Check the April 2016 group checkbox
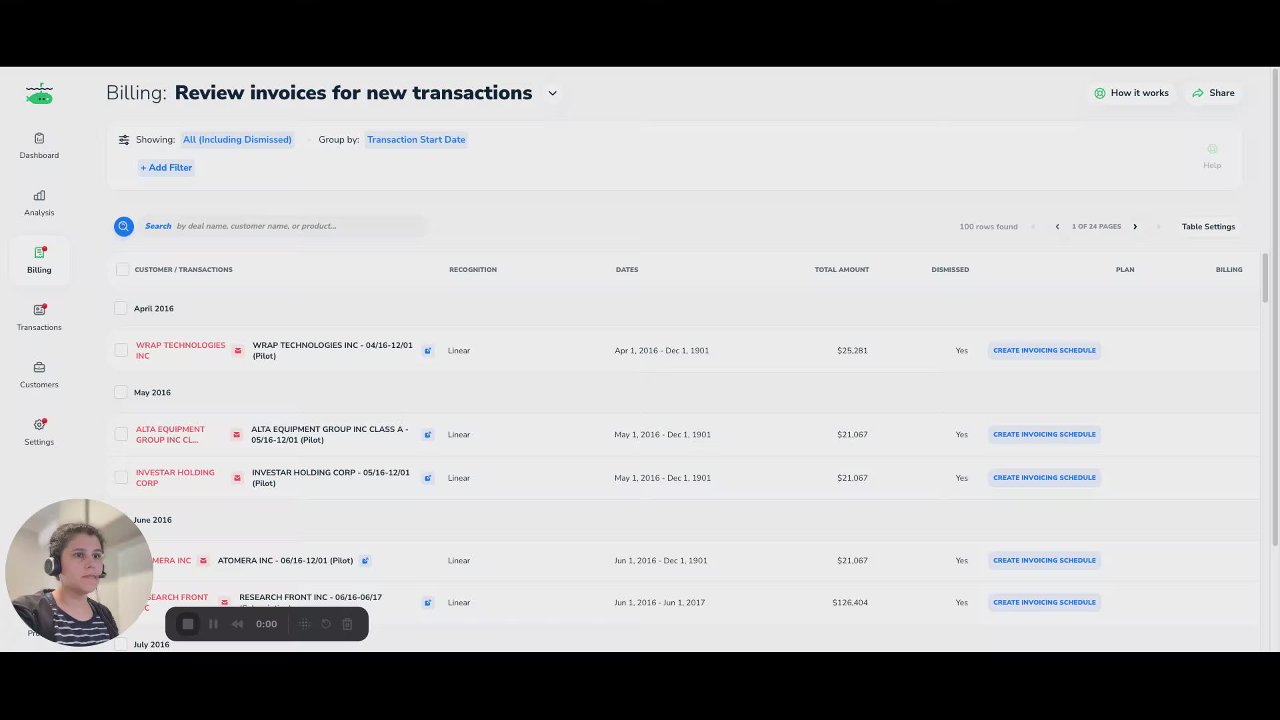Viewport: 1280px width, 720px height. tap(121, 308)
